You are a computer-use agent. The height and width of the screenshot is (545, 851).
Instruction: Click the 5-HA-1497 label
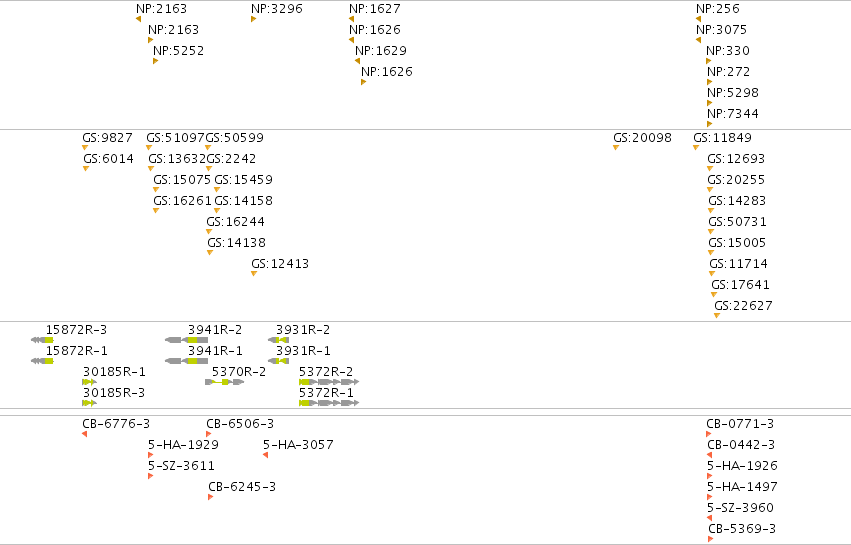(x=742, y=486)
